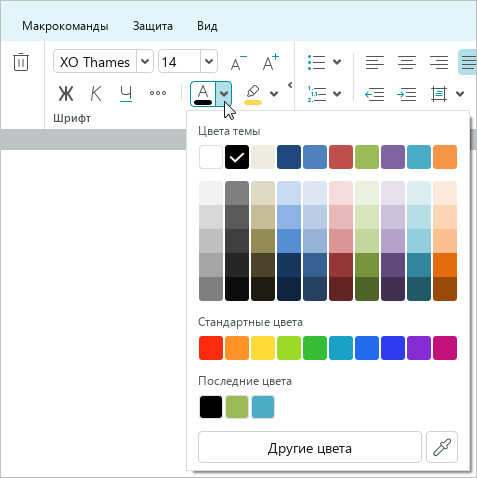Toggle underline formatting (Ч)
477x478 pixels.
[x=126, y=94]
